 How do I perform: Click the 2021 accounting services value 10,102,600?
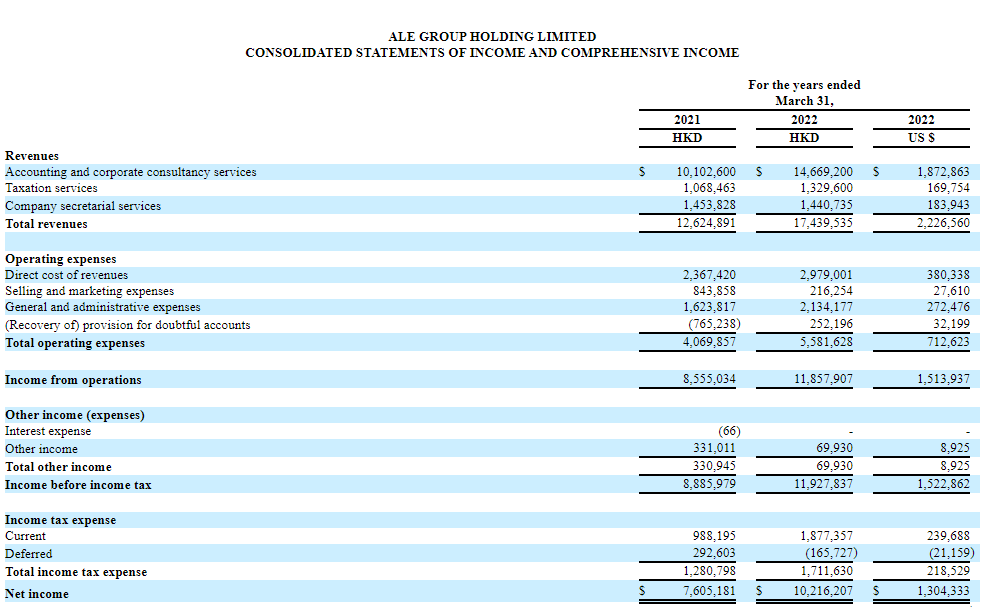706,172
